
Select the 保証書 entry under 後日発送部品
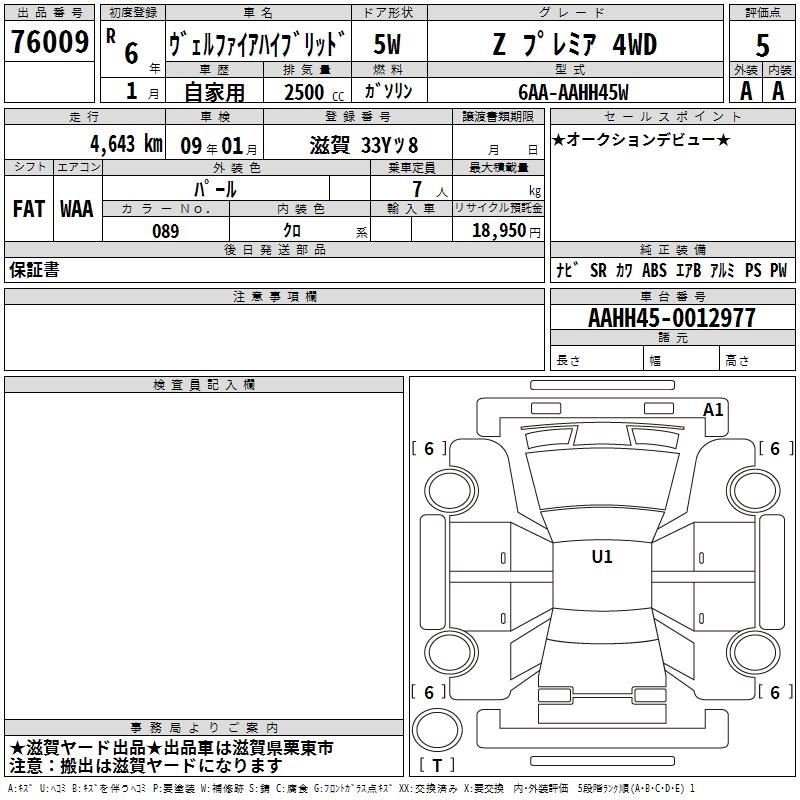tap(34, 269)
